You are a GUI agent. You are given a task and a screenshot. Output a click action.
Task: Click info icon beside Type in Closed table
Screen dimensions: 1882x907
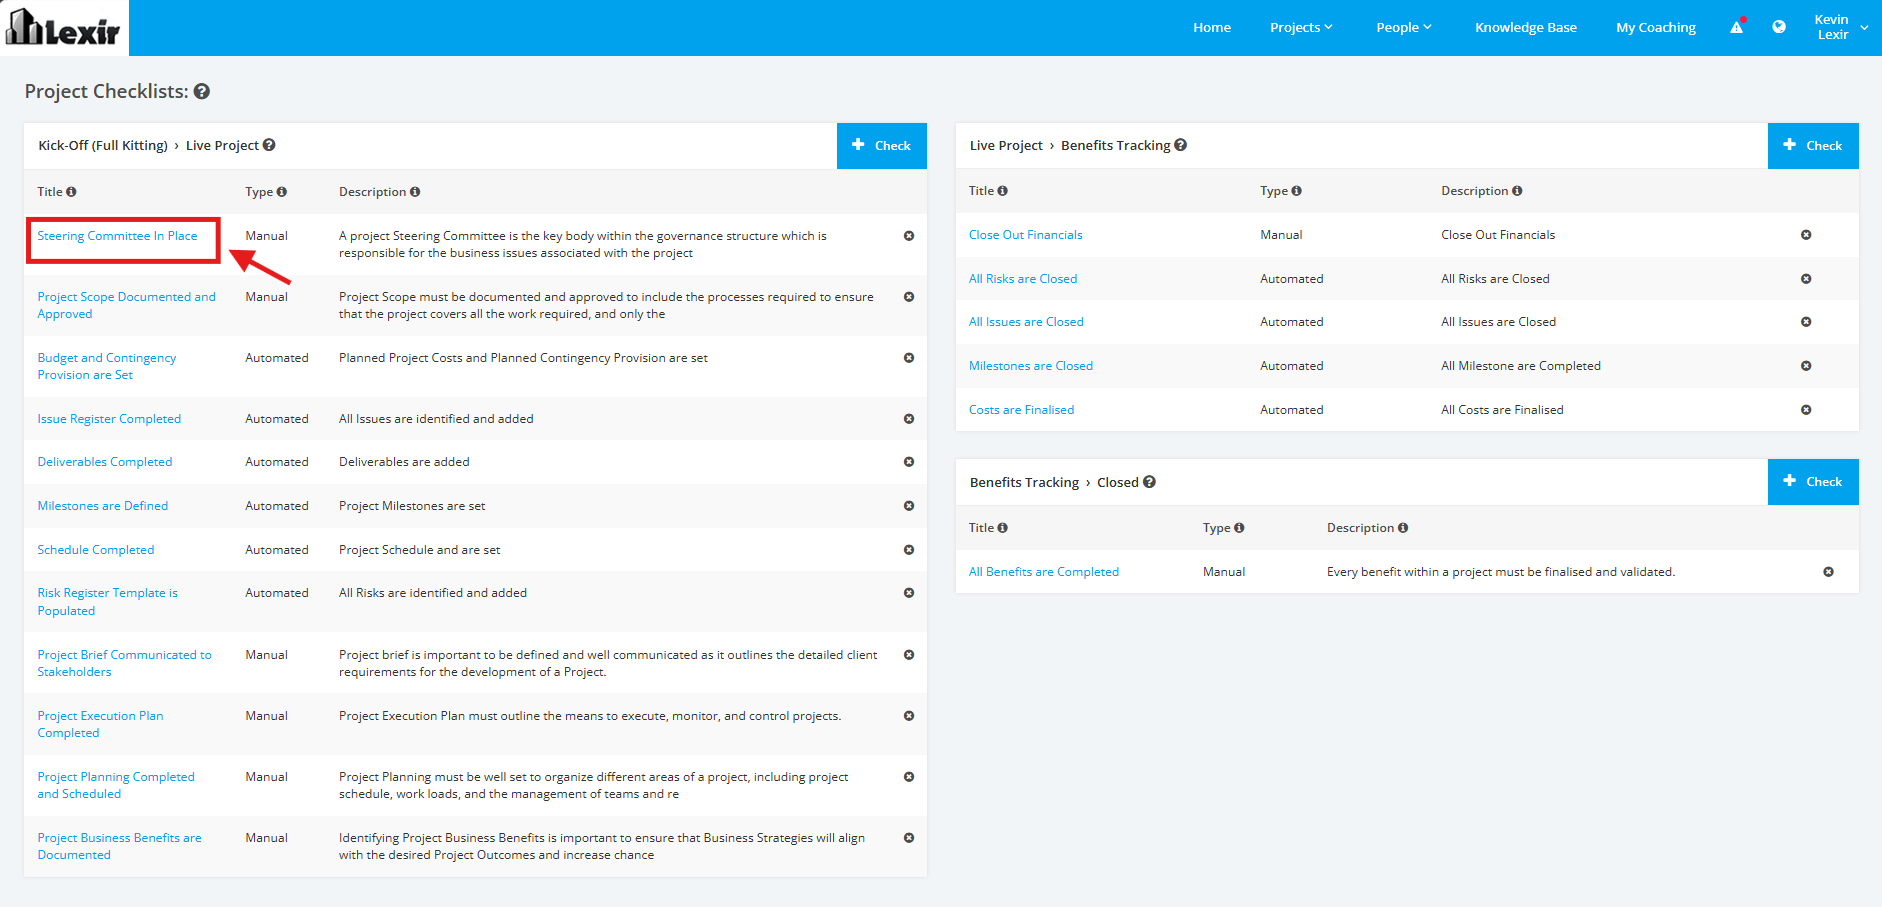[1240, 528]
